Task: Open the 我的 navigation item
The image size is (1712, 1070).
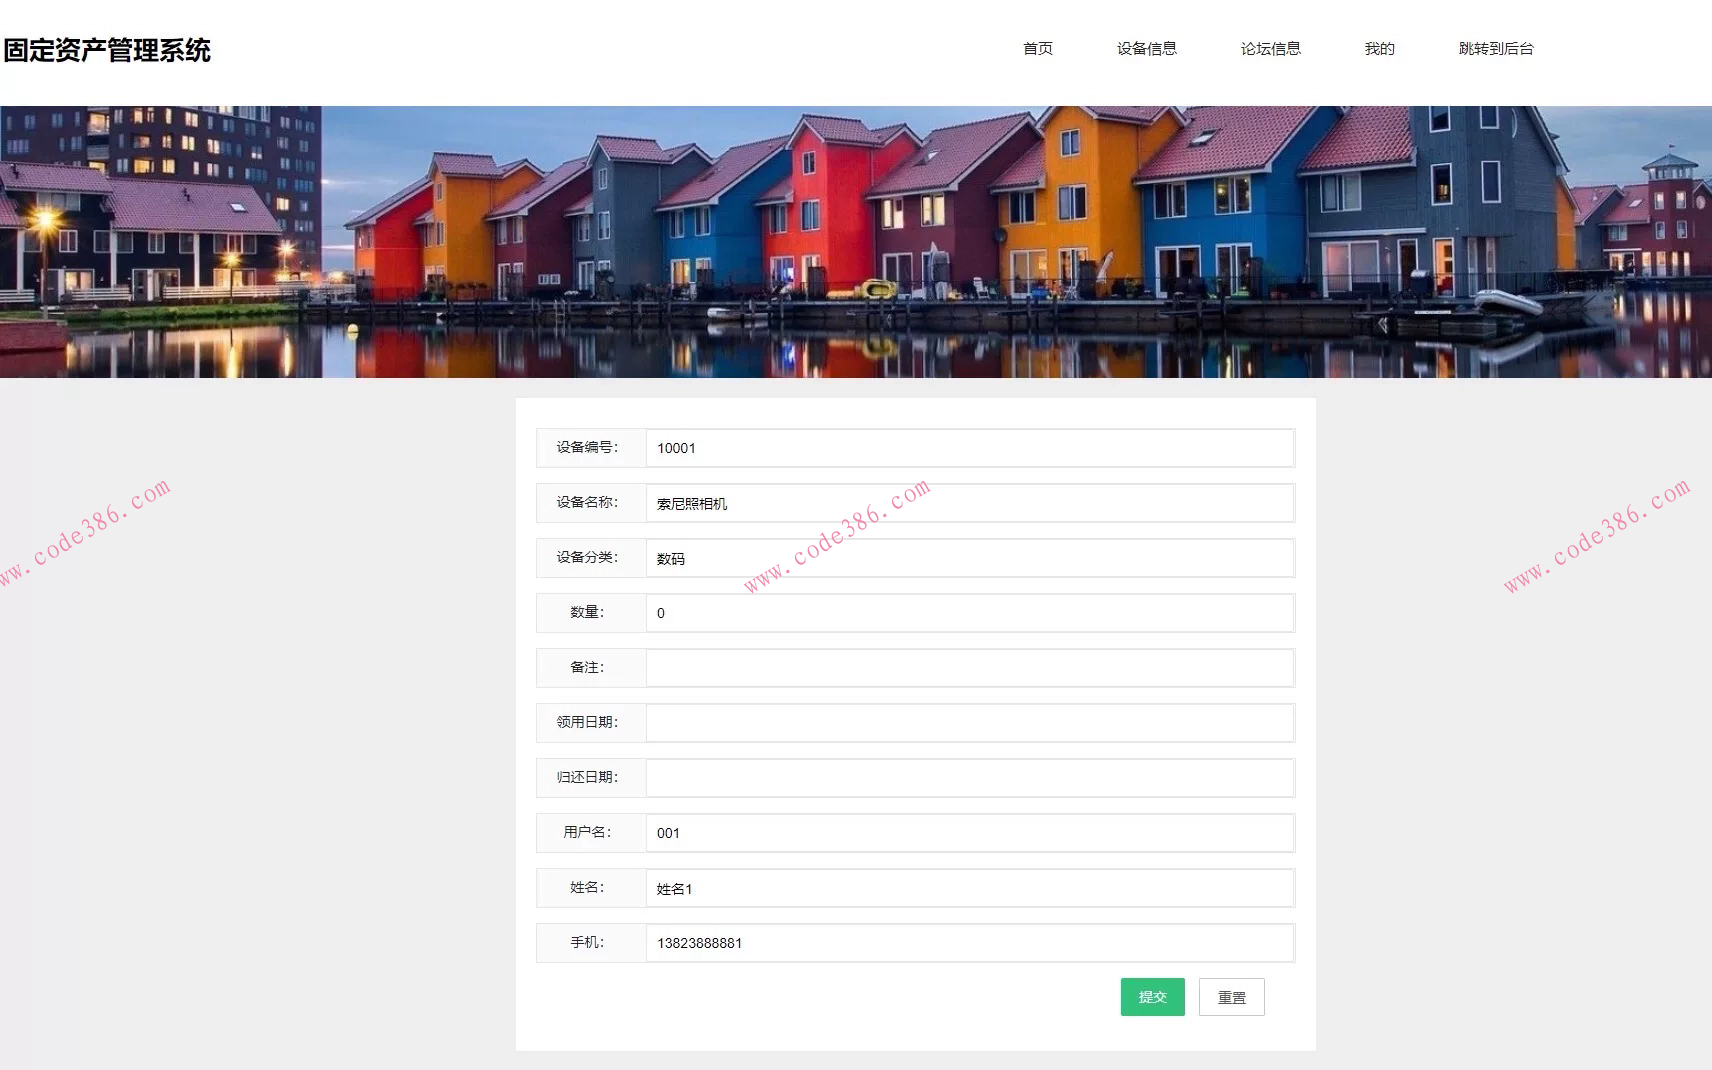Action: point(1379,49)
